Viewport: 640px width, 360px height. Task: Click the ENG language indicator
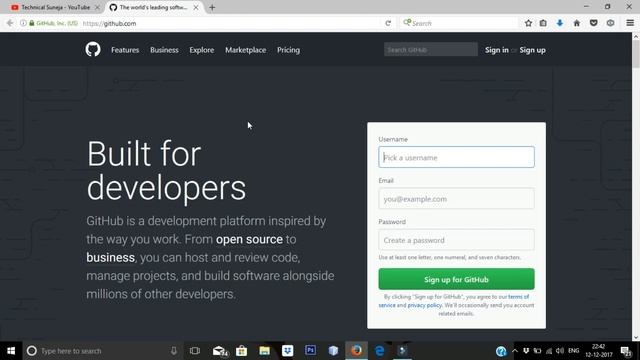click(573, 351)
